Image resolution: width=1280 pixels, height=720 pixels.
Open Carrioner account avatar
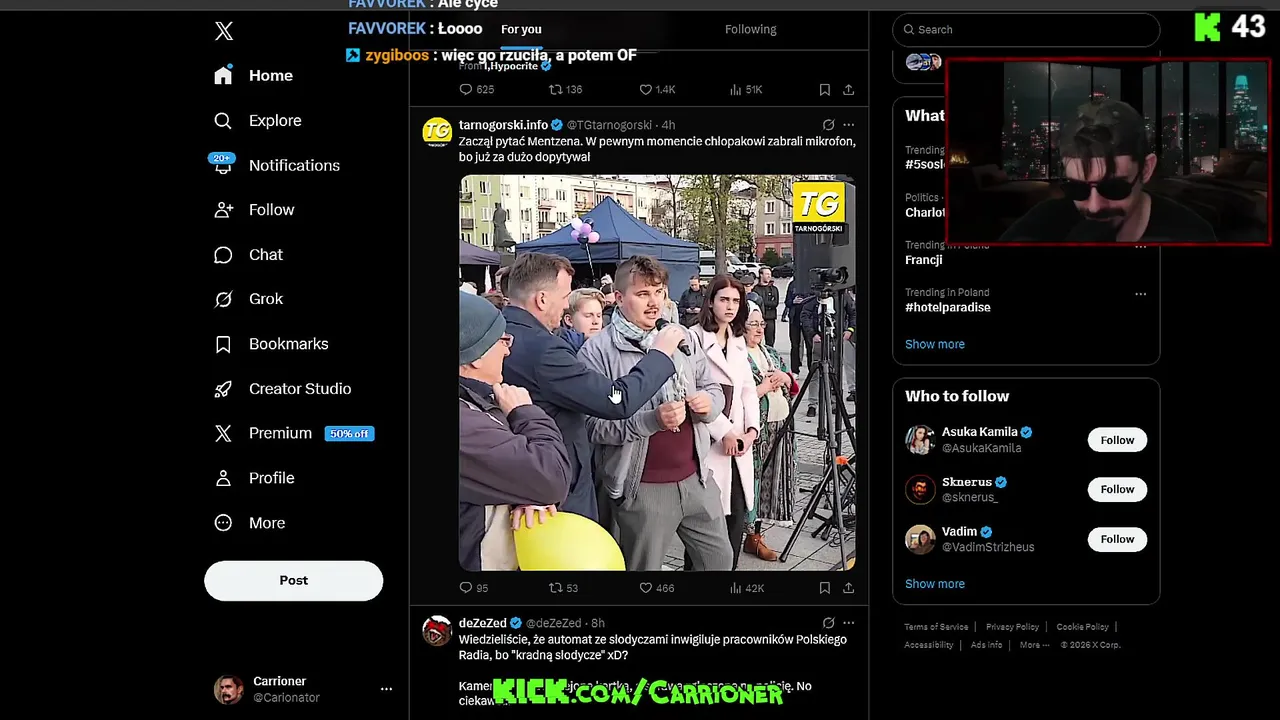coord(229,689)
